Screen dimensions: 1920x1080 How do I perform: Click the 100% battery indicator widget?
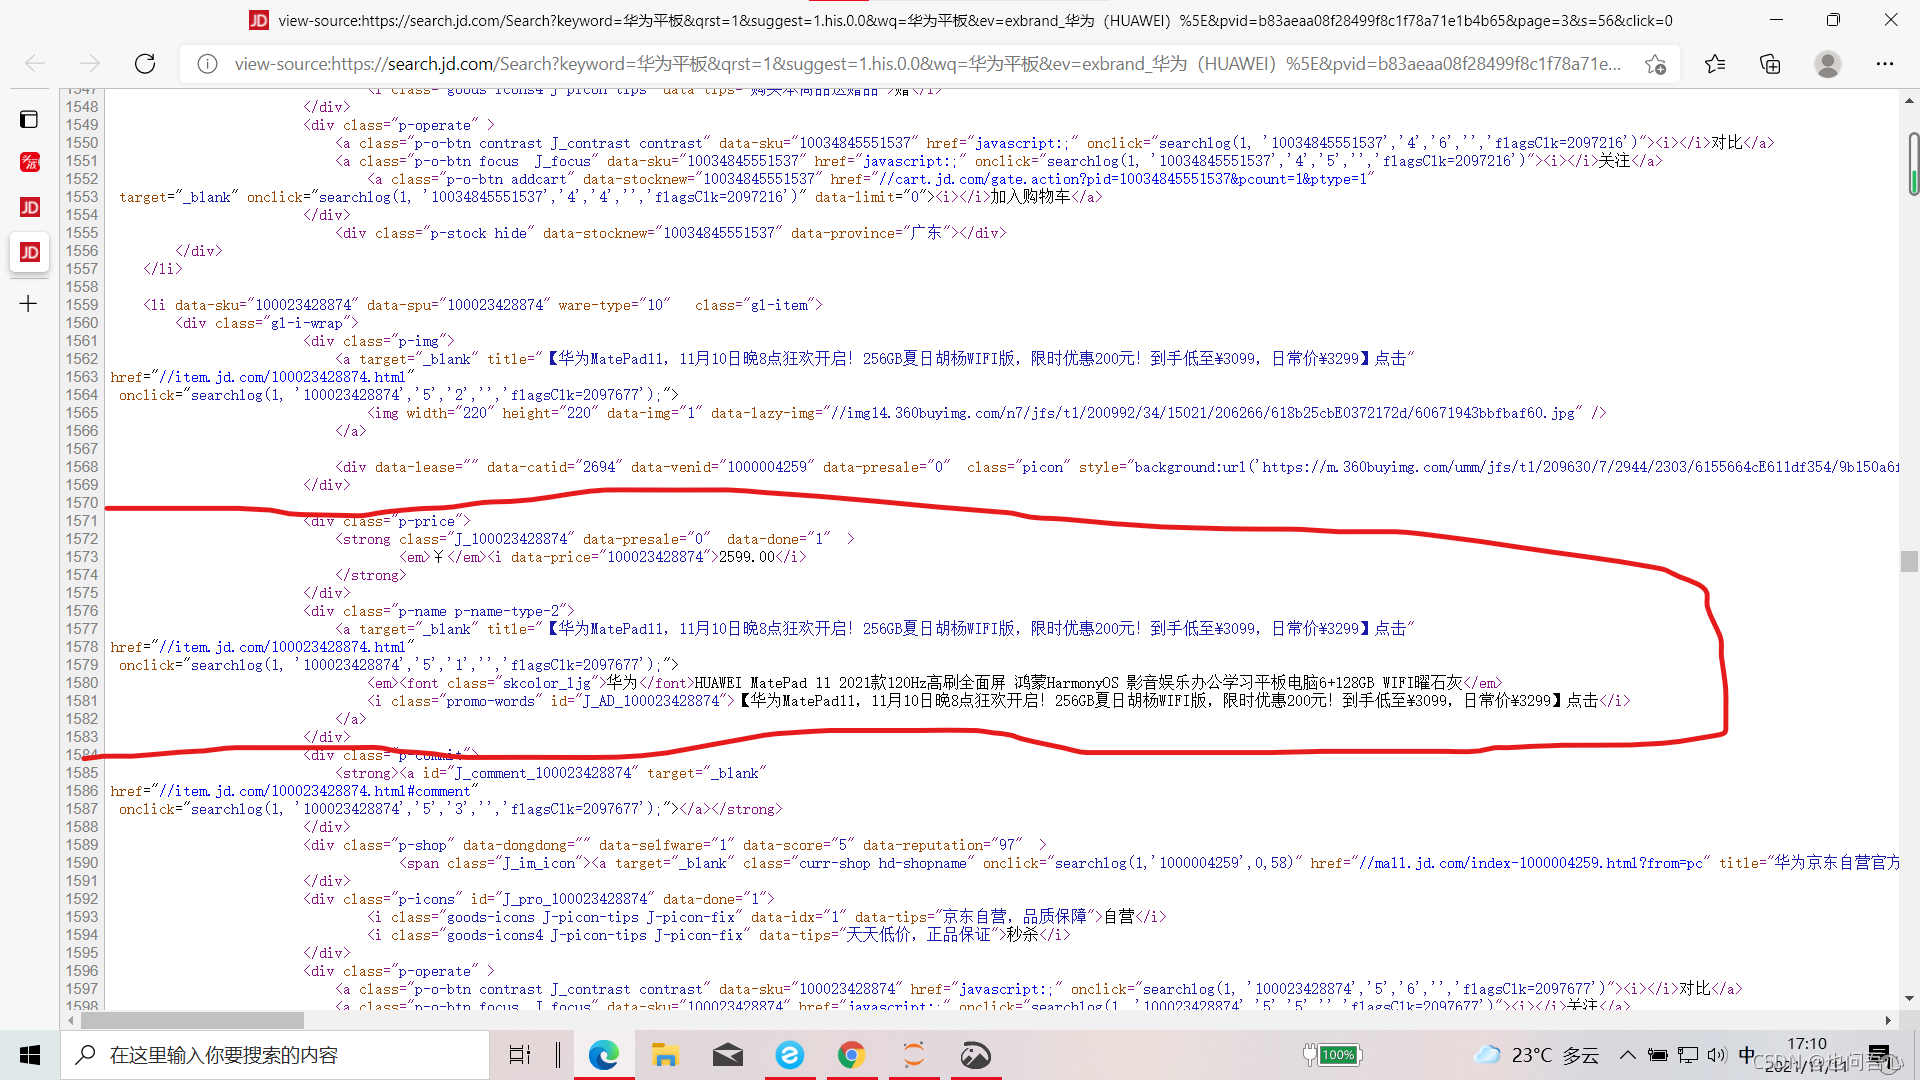point(1334,1055)
